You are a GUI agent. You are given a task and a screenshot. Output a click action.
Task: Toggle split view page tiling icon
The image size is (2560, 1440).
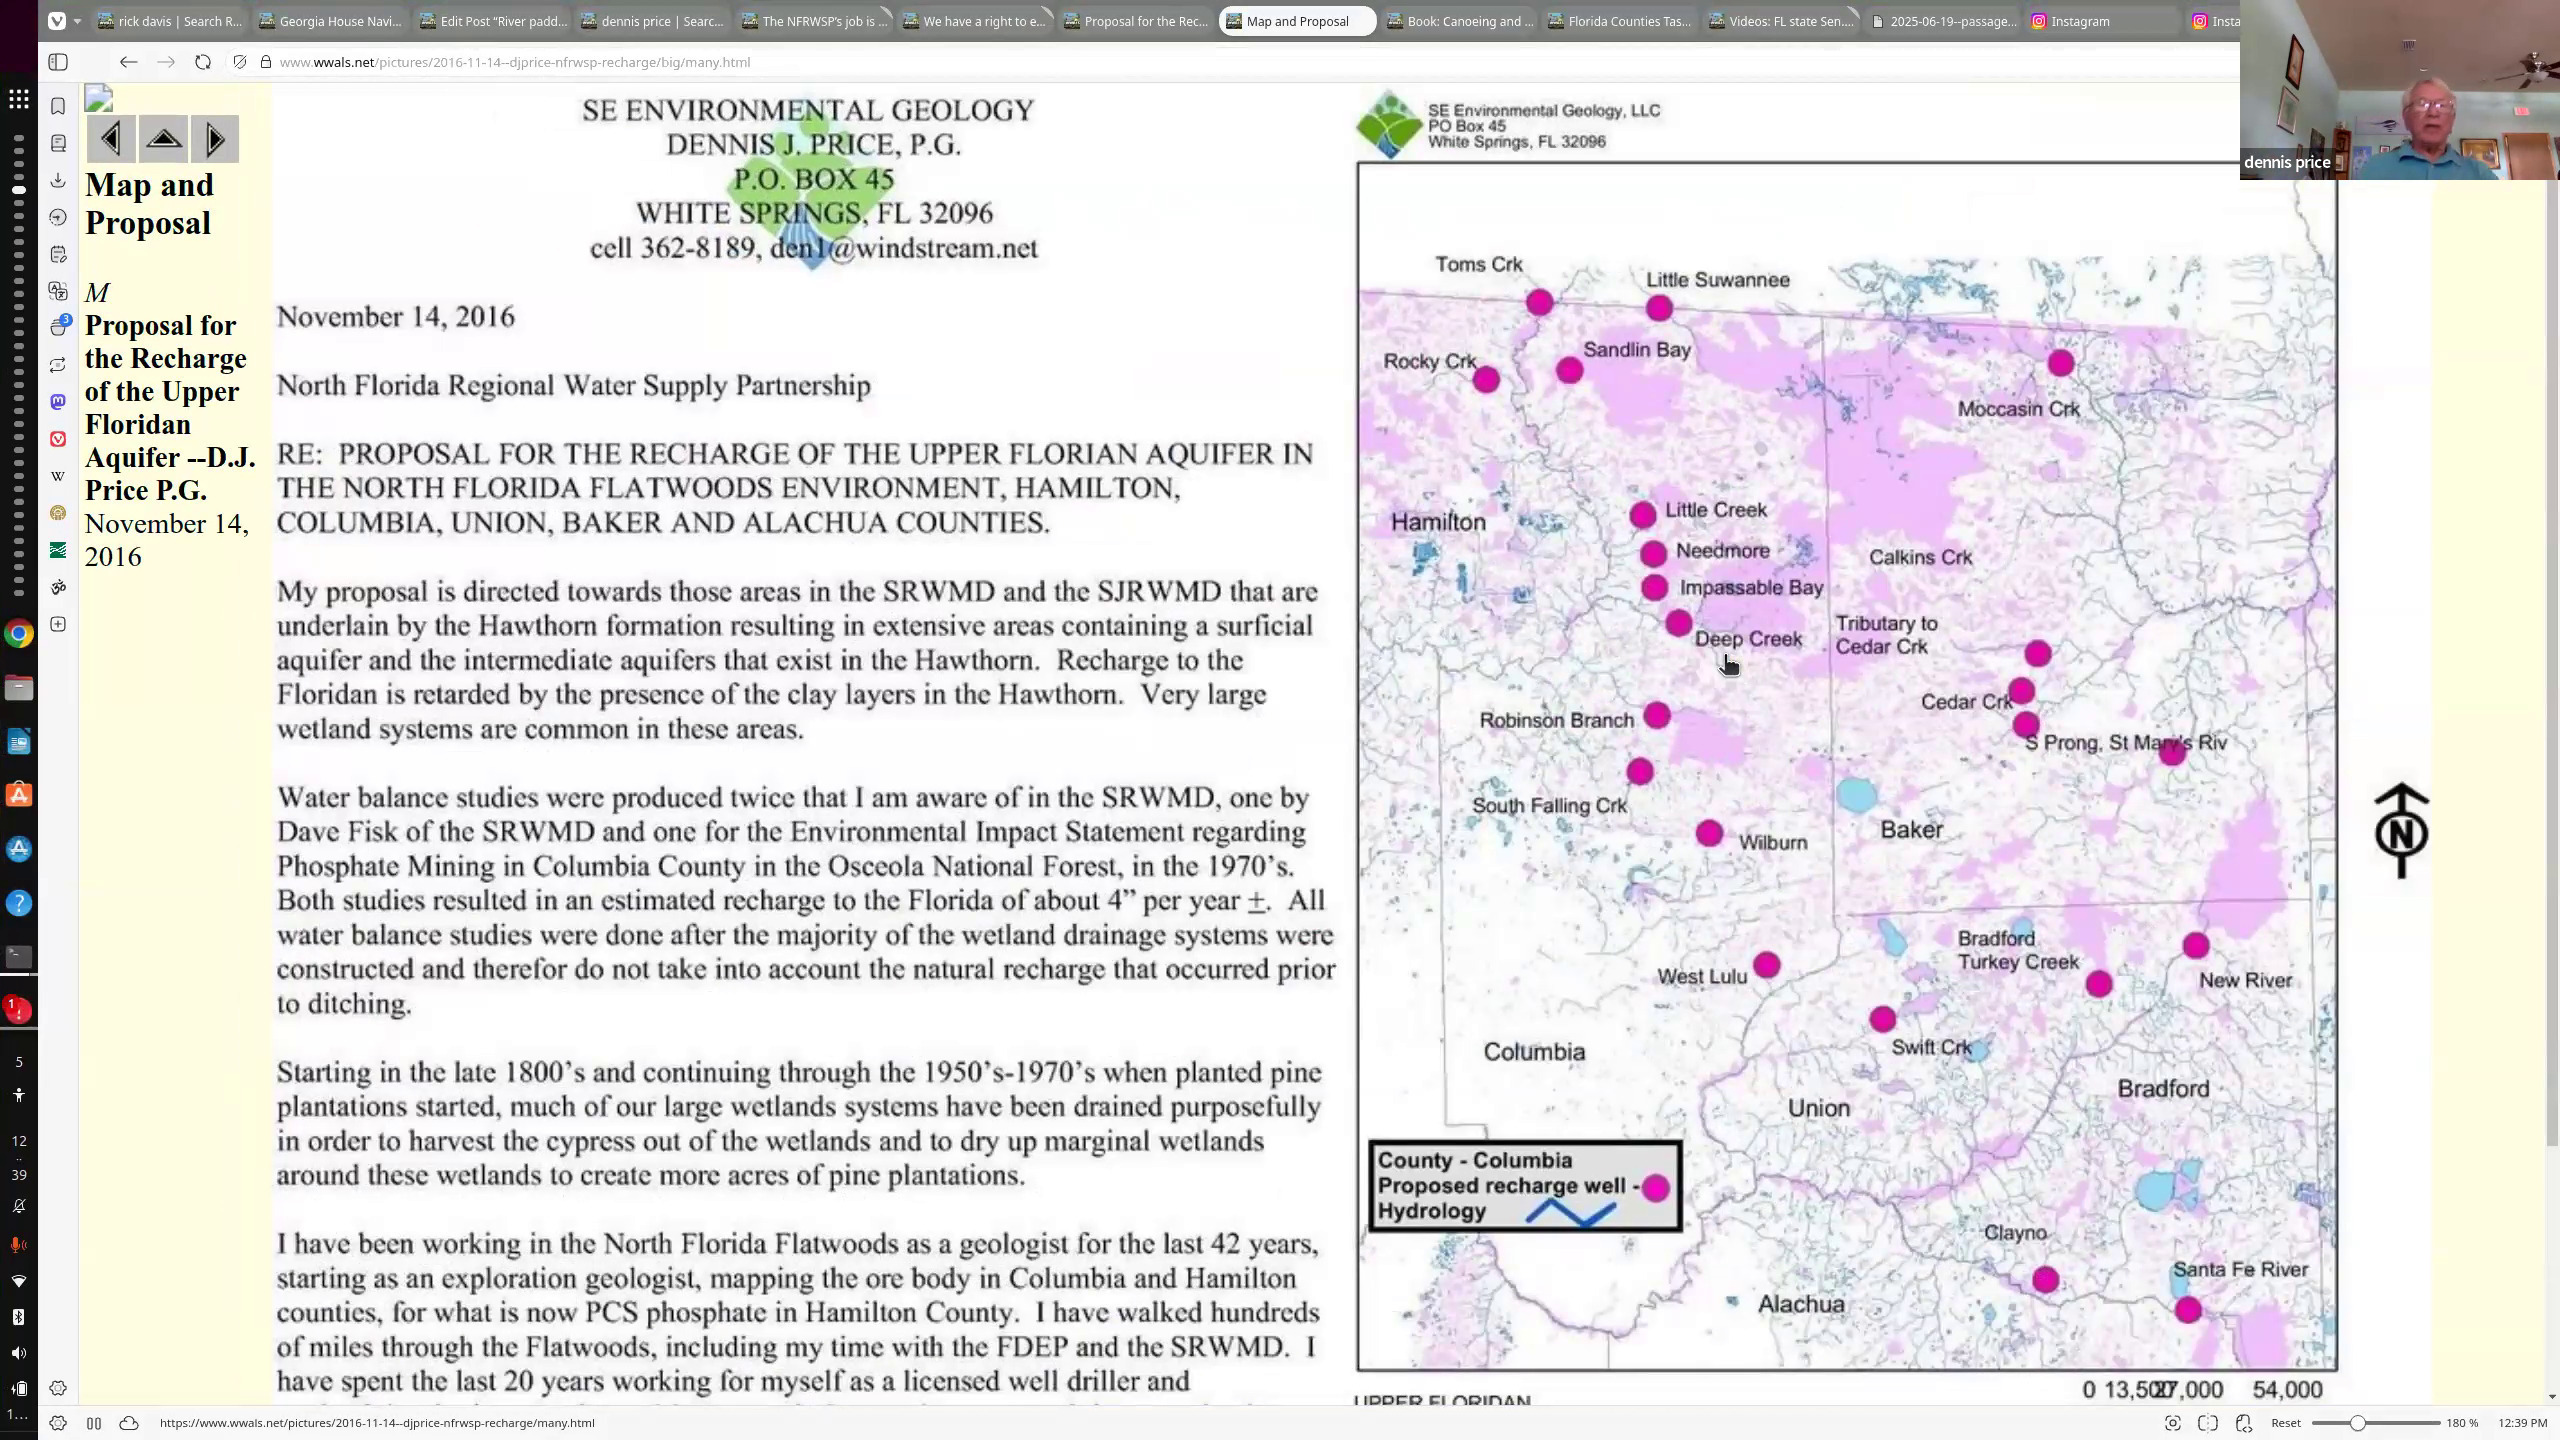tap(2208, 1423)
